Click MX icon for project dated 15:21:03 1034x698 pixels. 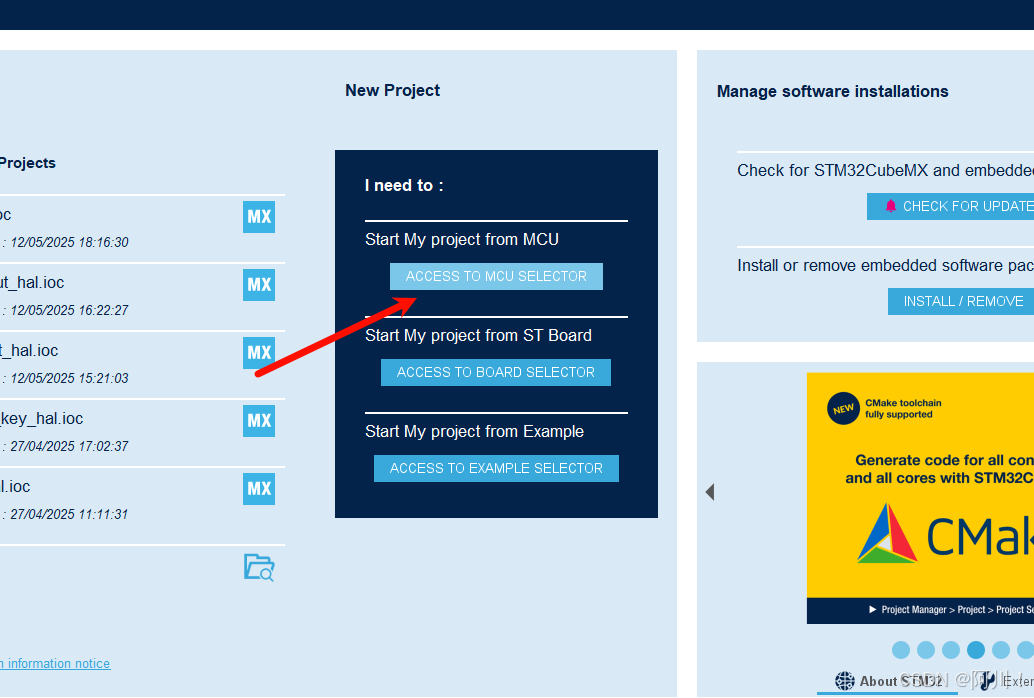[258, 353]
